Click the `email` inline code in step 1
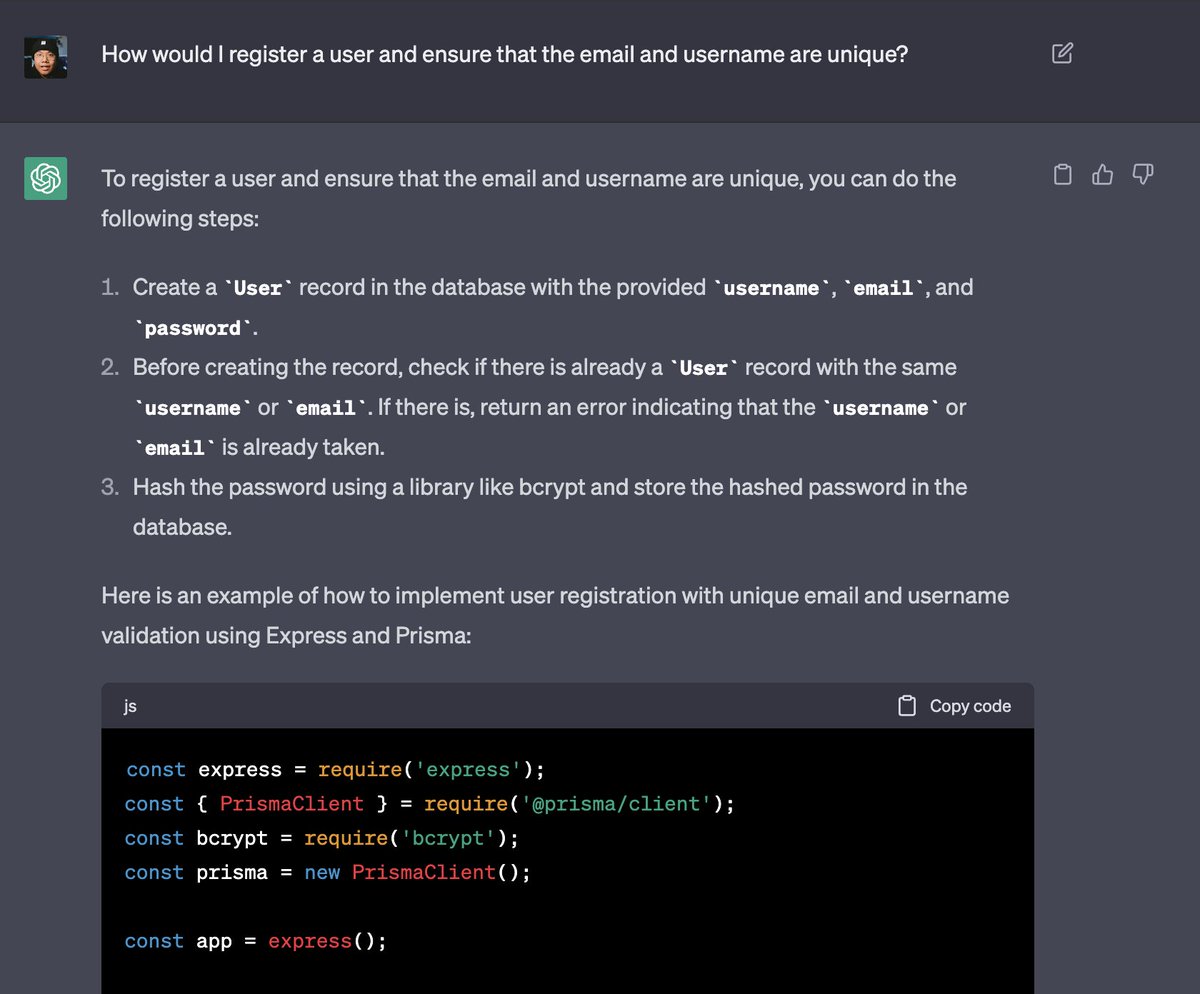1200x994 pixels. point(884,288)
